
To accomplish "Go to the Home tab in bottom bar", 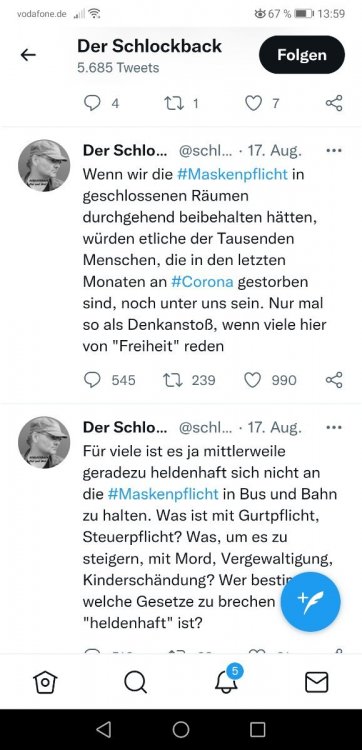I will click(45, 682).
